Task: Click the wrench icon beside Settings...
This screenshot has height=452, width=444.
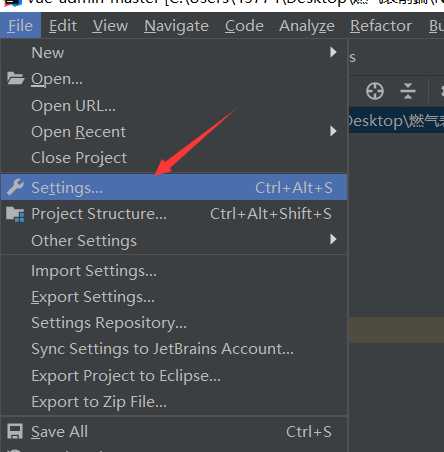Action: [15, 187]
